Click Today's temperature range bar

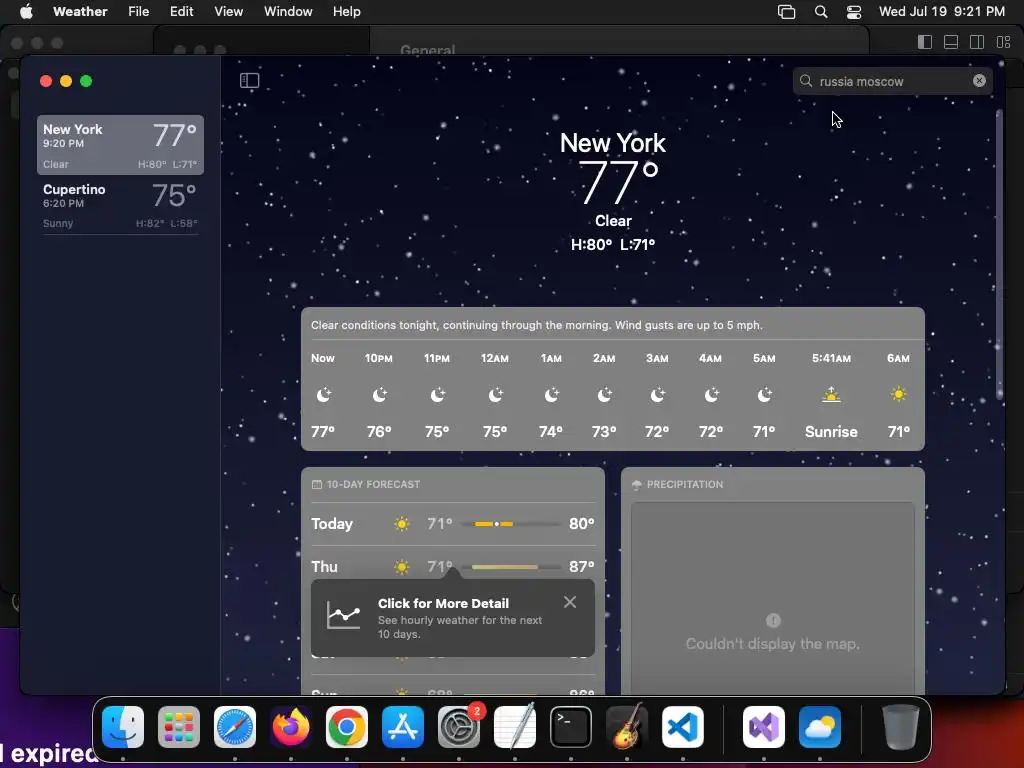click(511, 524)
